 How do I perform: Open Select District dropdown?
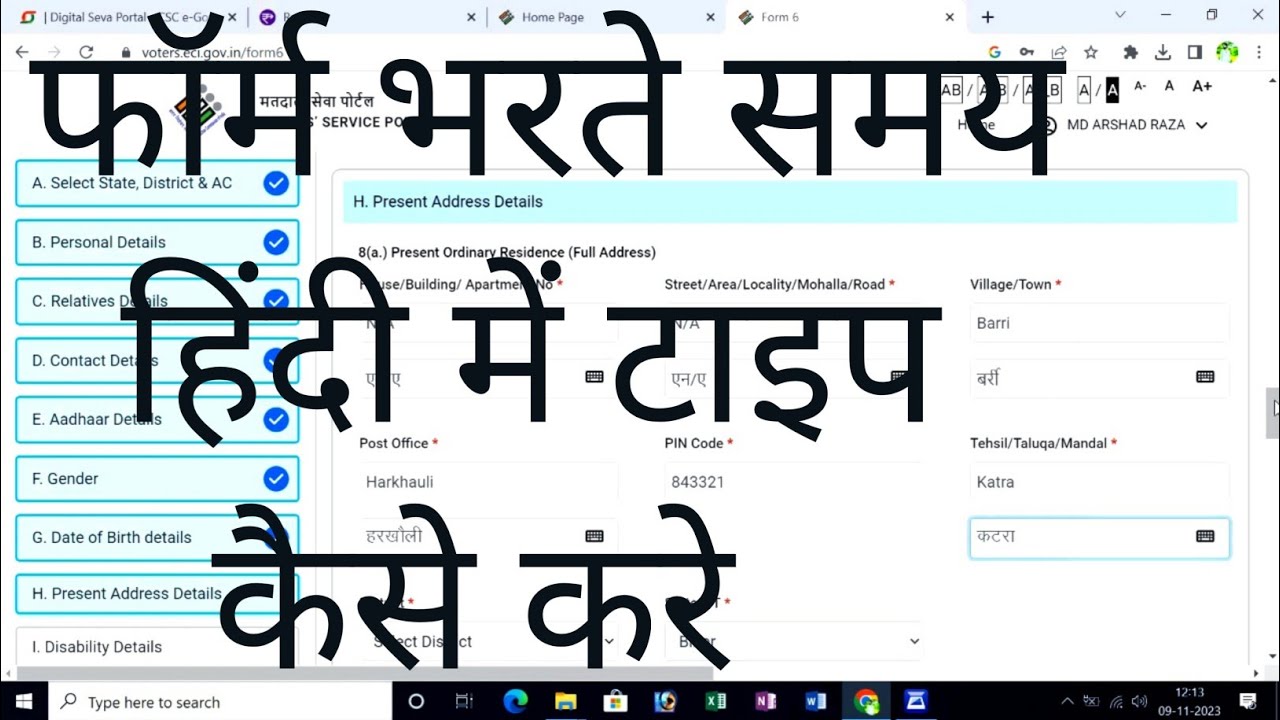[x=489, y=641]
